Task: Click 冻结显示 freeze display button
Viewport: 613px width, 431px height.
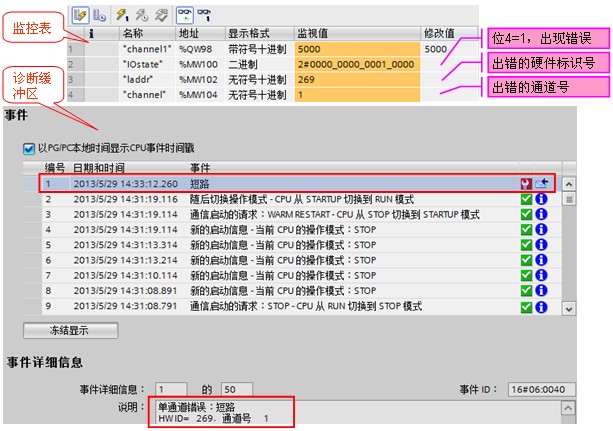Action: (70, 330)
